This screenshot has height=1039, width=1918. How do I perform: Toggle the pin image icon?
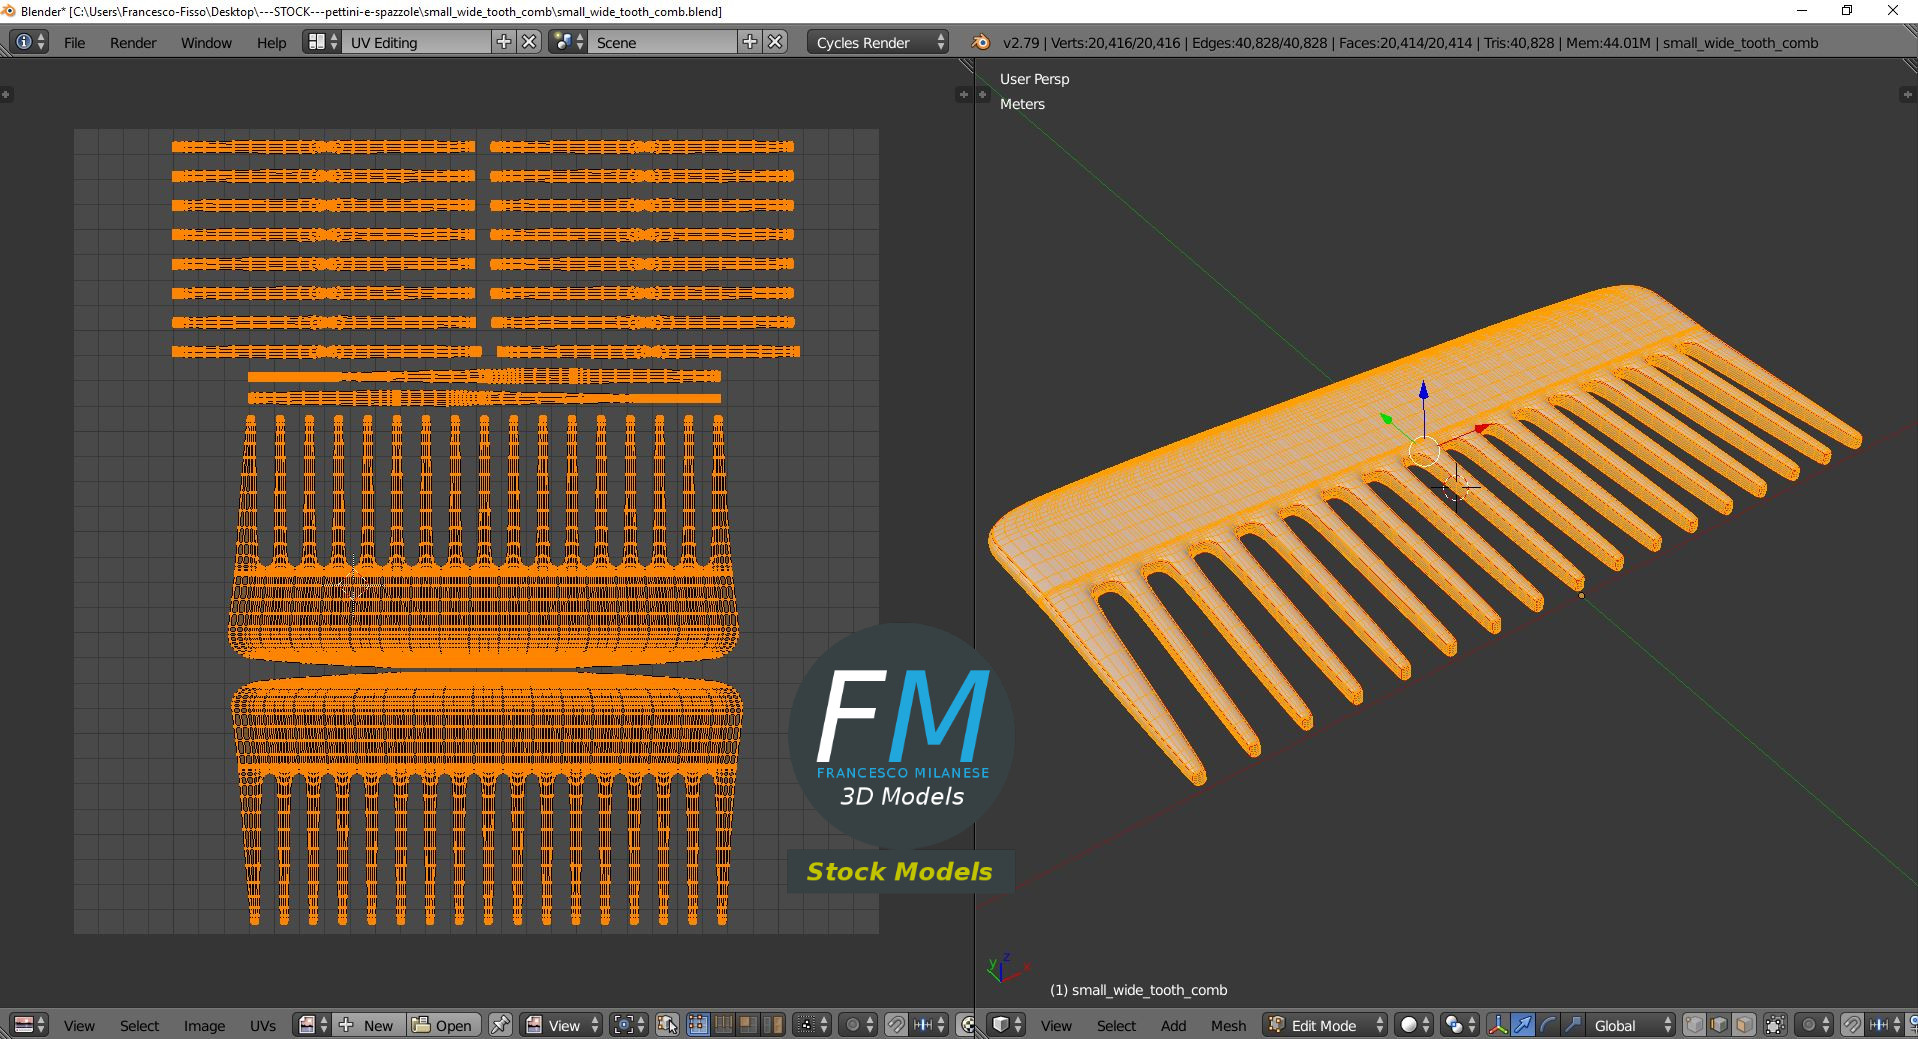(x=500, y=1025)
